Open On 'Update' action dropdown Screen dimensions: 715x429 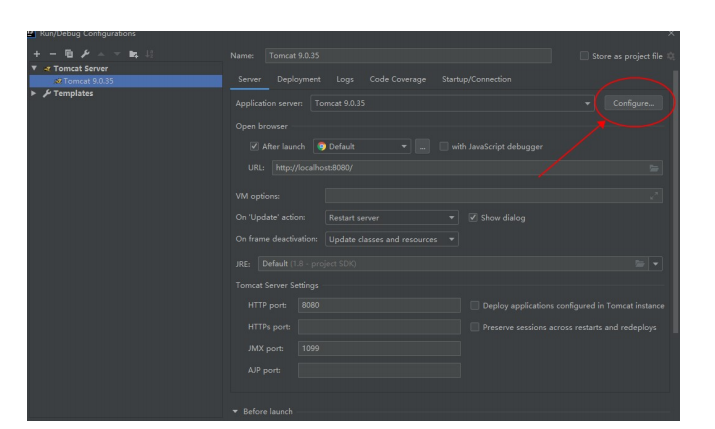[x=392, y=218]
